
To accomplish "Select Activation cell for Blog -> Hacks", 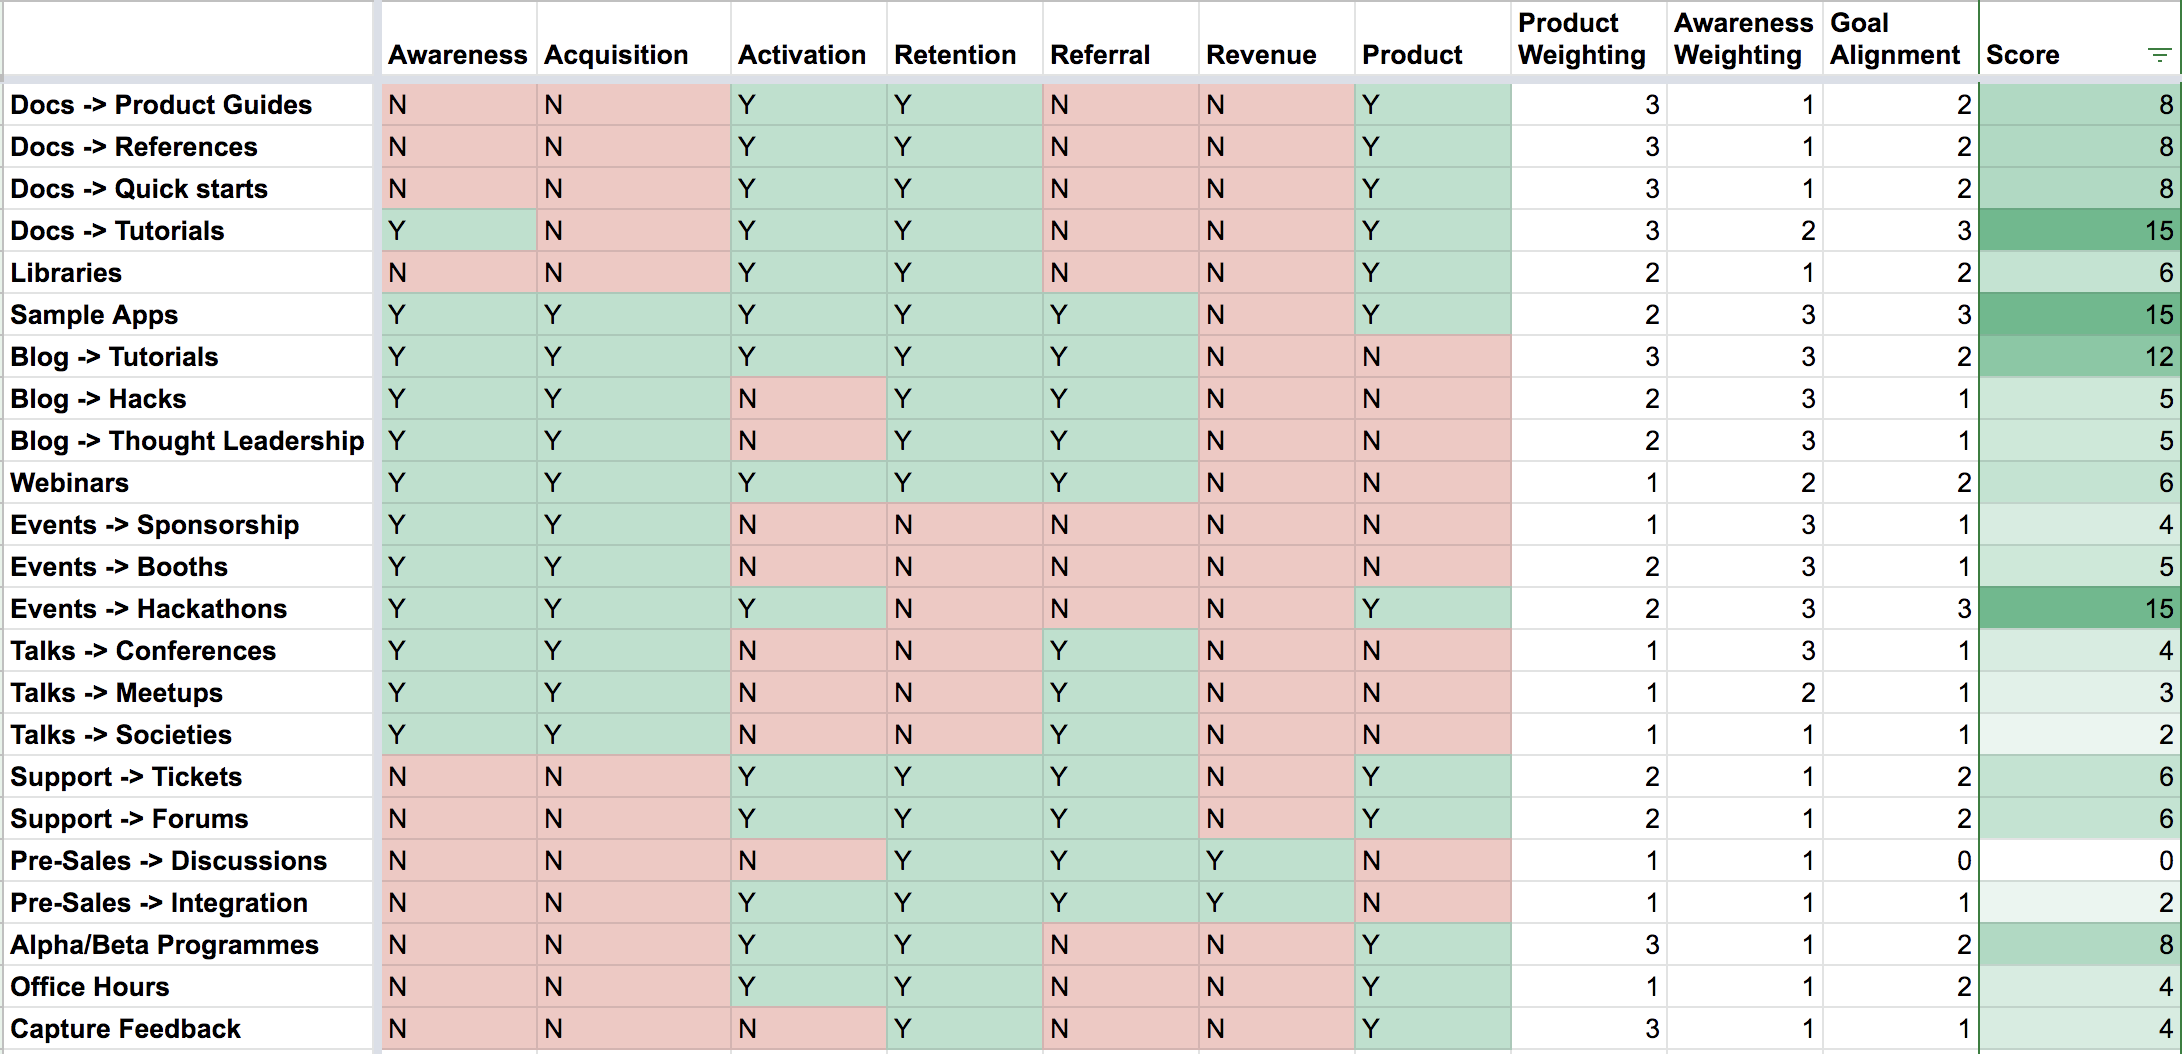I will pyautogui.click(x=808, y=399).
